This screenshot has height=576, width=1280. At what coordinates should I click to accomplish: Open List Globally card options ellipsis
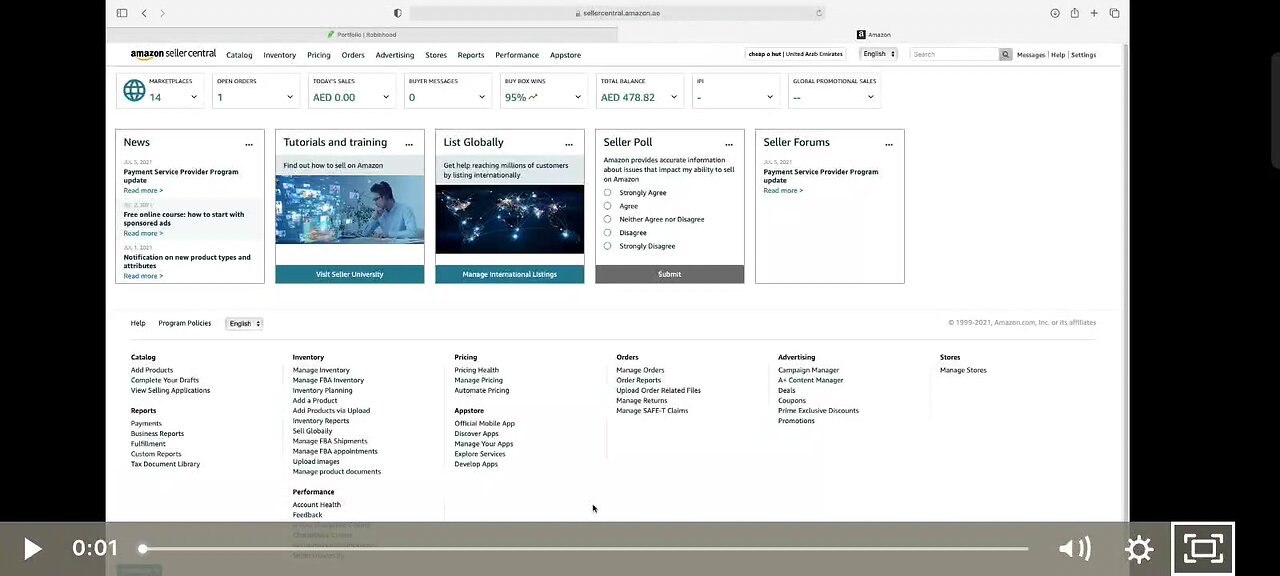[569, 144]
